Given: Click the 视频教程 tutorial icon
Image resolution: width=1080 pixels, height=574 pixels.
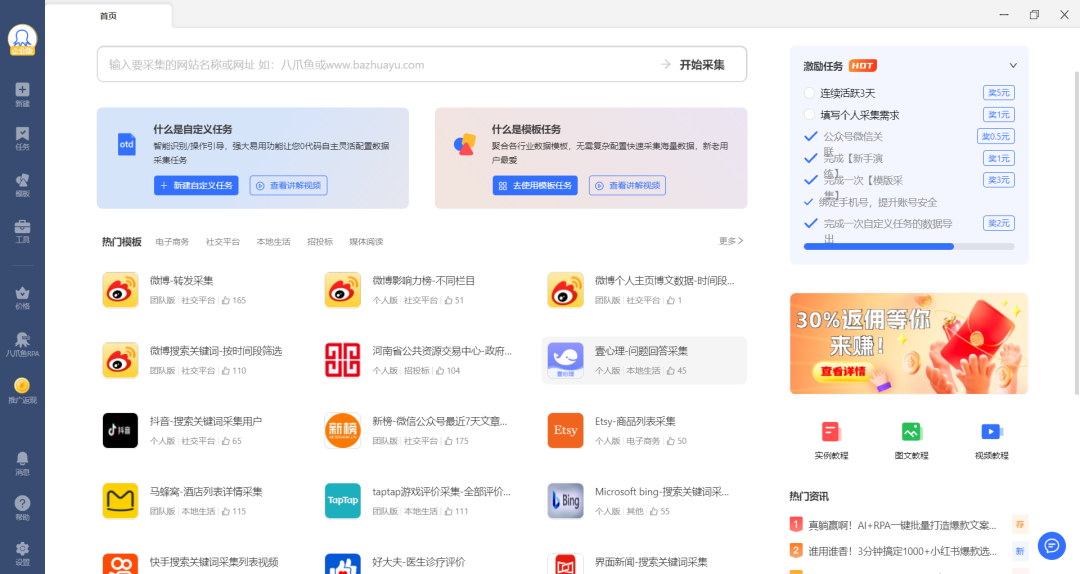Looking at the screenshot, I should tap(992, 432).
